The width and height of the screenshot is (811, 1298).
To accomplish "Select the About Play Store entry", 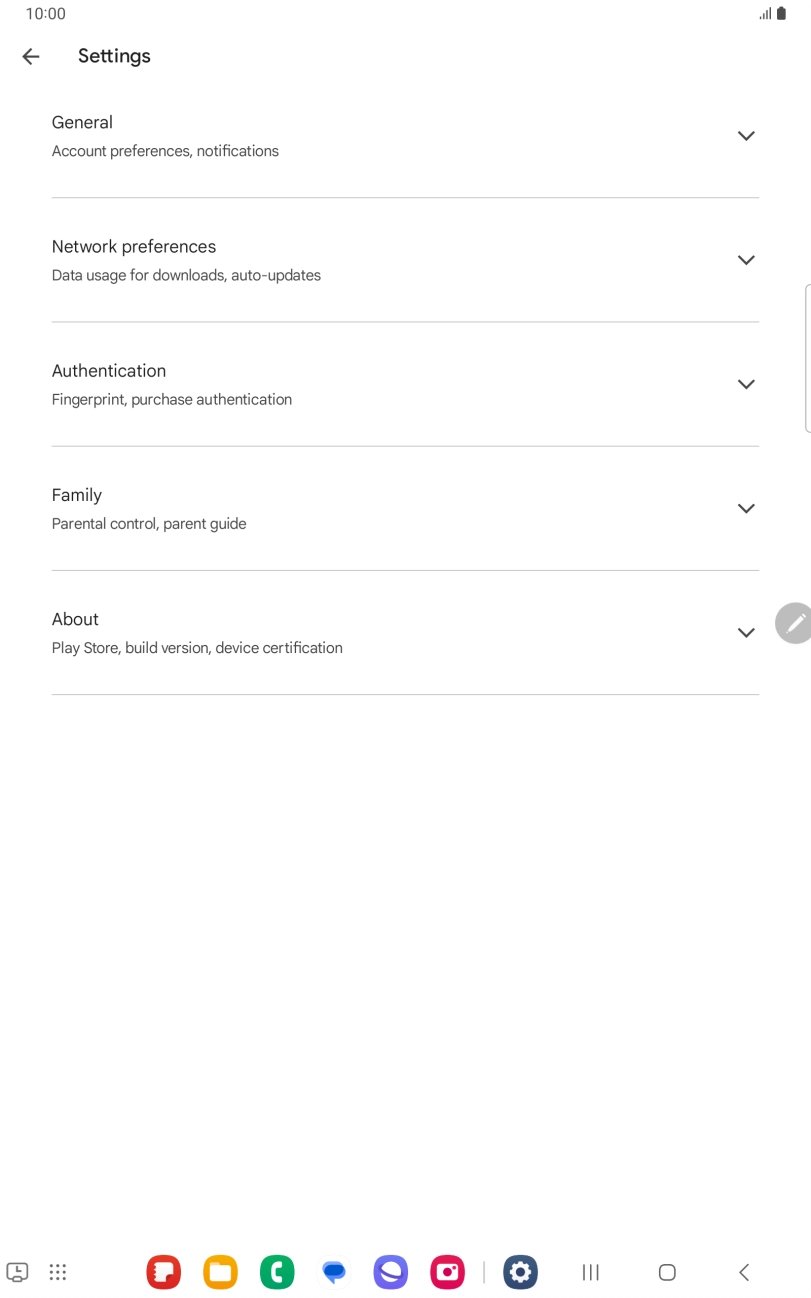I will click(x=197, y=632).
